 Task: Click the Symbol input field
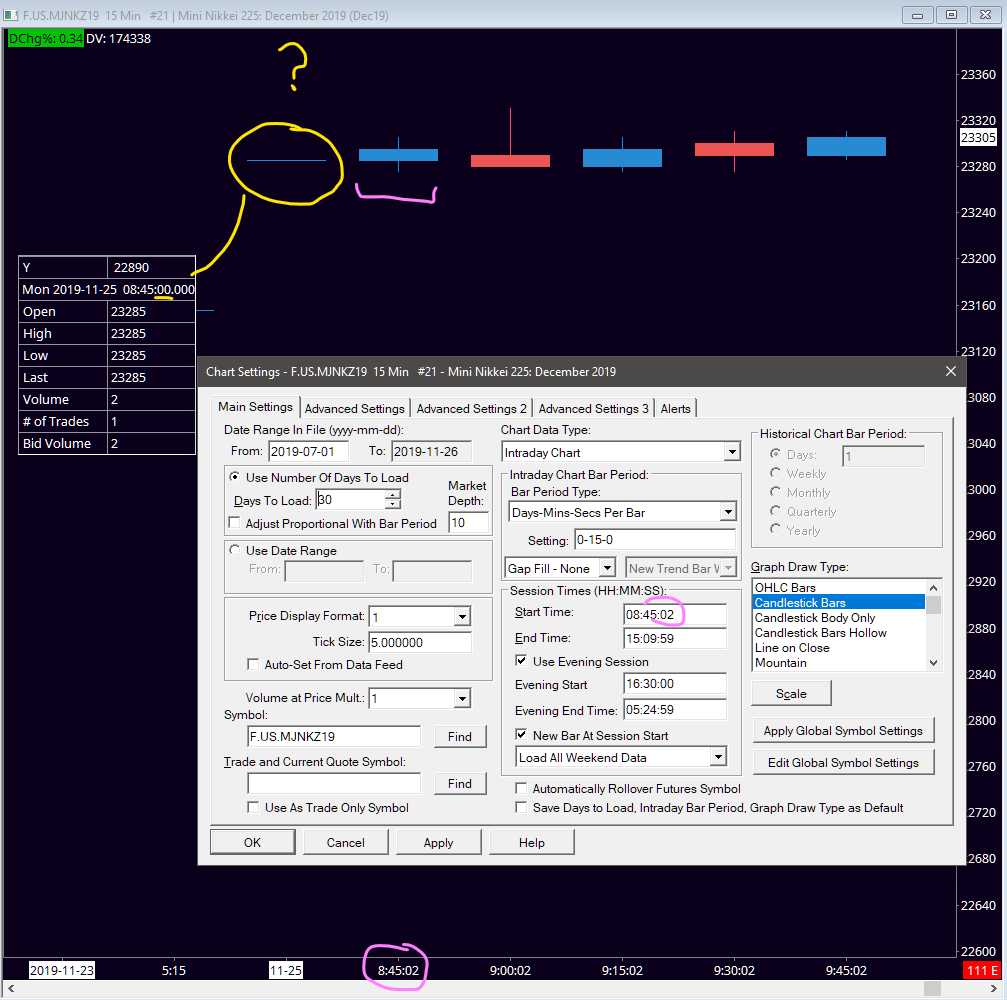[333, 737]
